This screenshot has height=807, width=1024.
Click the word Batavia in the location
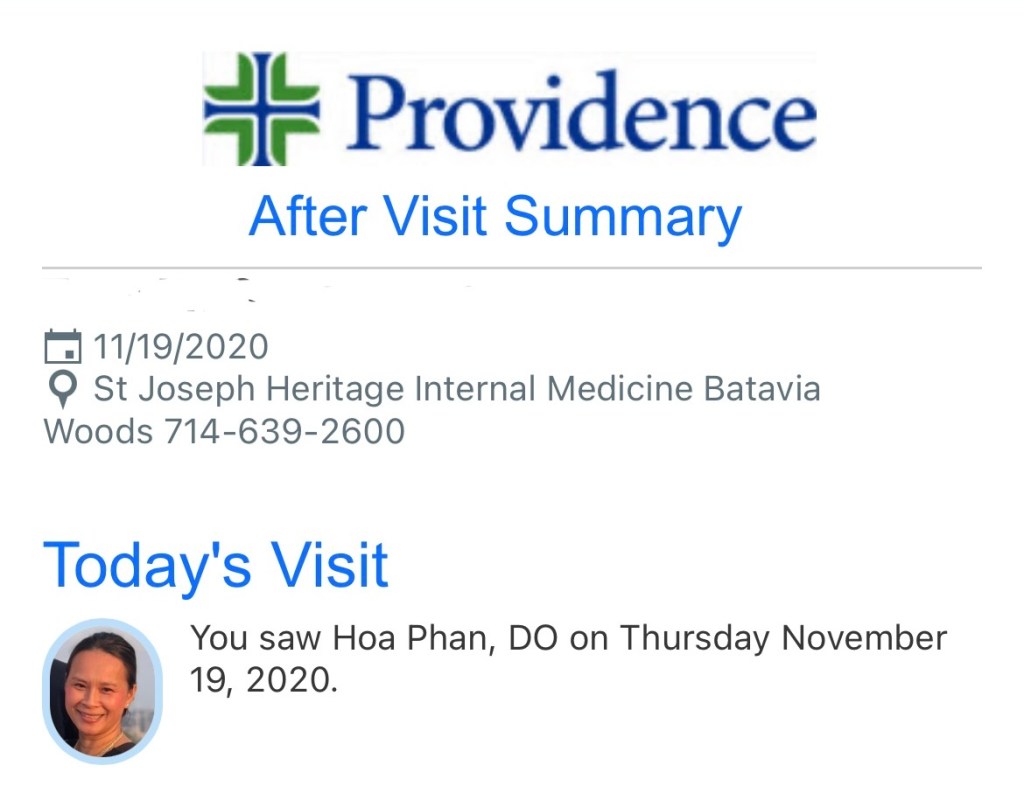click(x=761, y=388)
